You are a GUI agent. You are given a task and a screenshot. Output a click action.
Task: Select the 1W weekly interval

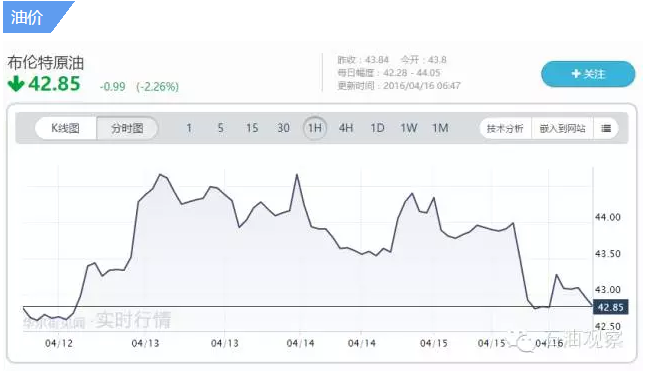point(409,128)
